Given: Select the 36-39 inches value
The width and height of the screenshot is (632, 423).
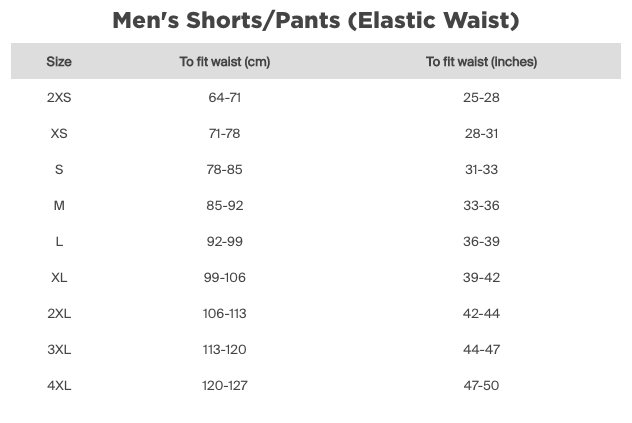Looking at the screenshot, I should click(481, 242).
